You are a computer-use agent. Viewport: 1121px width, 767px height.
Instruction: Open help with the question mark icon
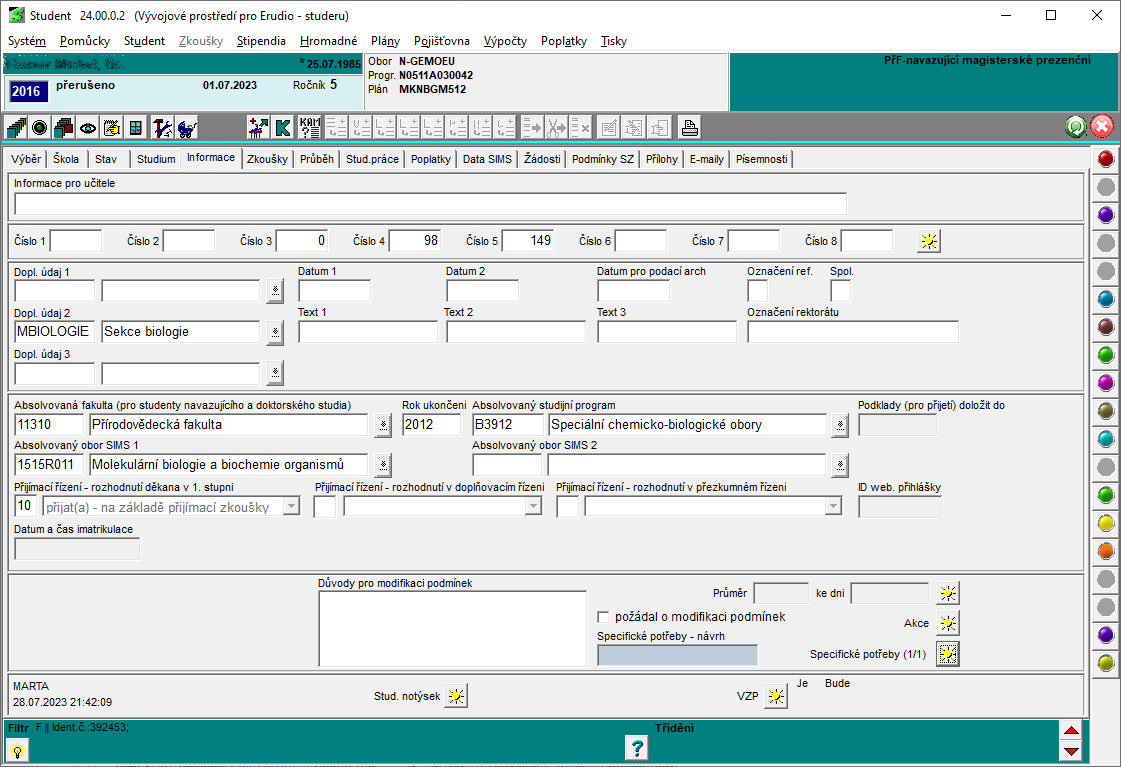pyautogui.click(x=636, y=747)
